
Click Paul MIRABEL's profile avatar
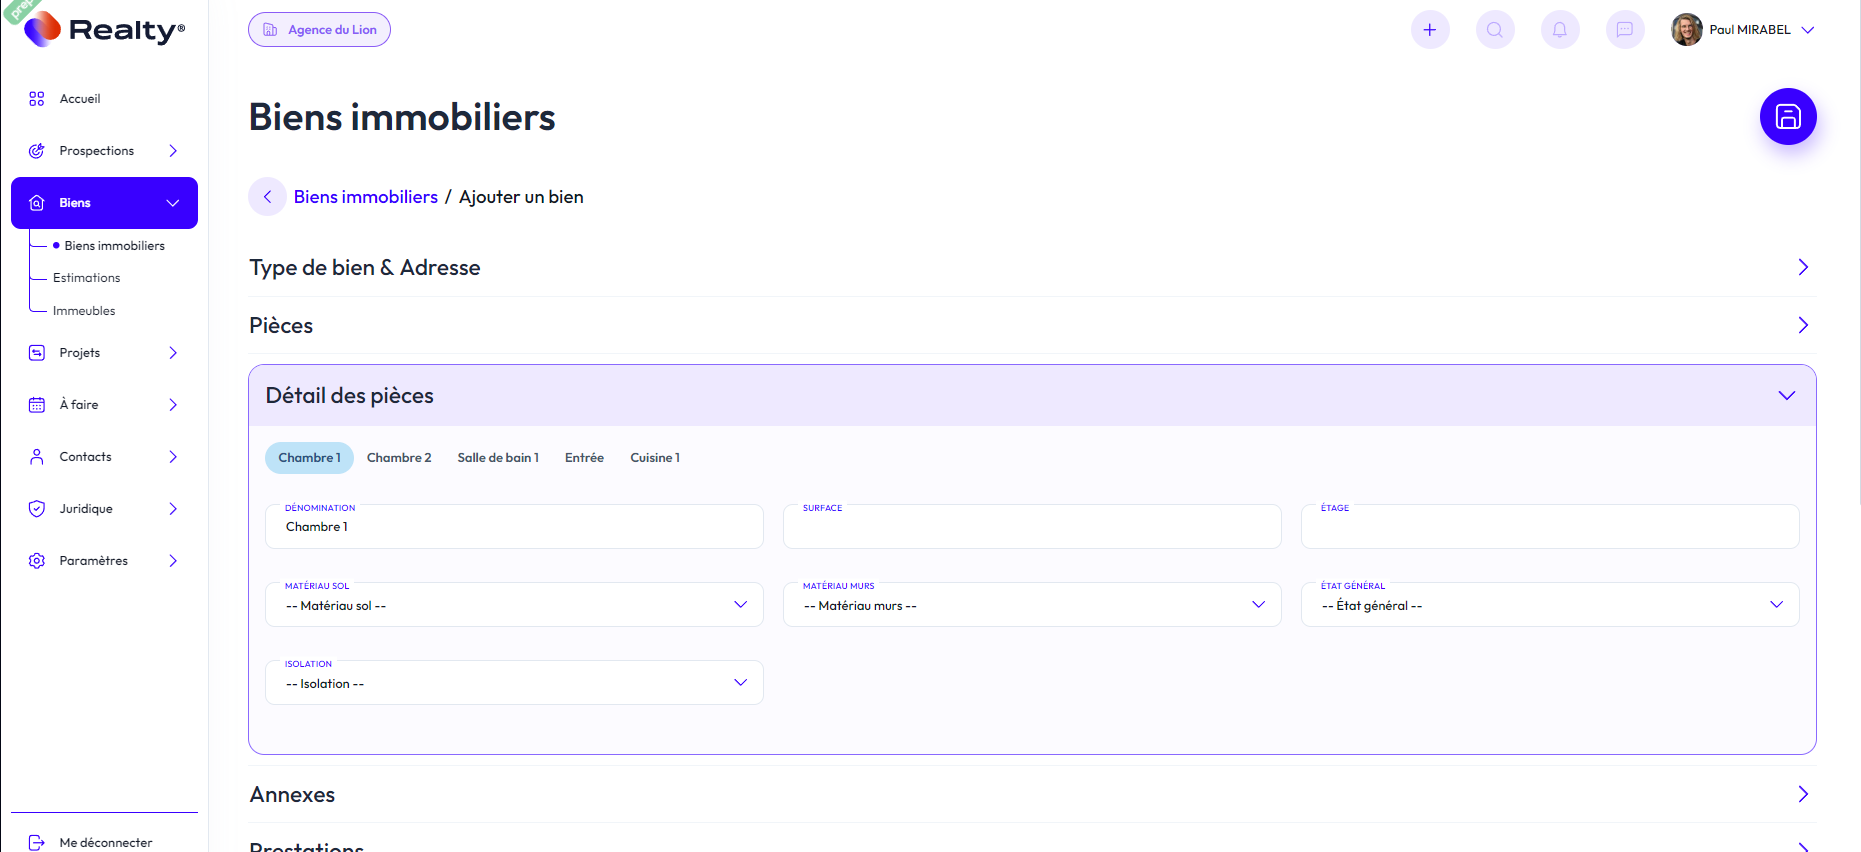1686,30
